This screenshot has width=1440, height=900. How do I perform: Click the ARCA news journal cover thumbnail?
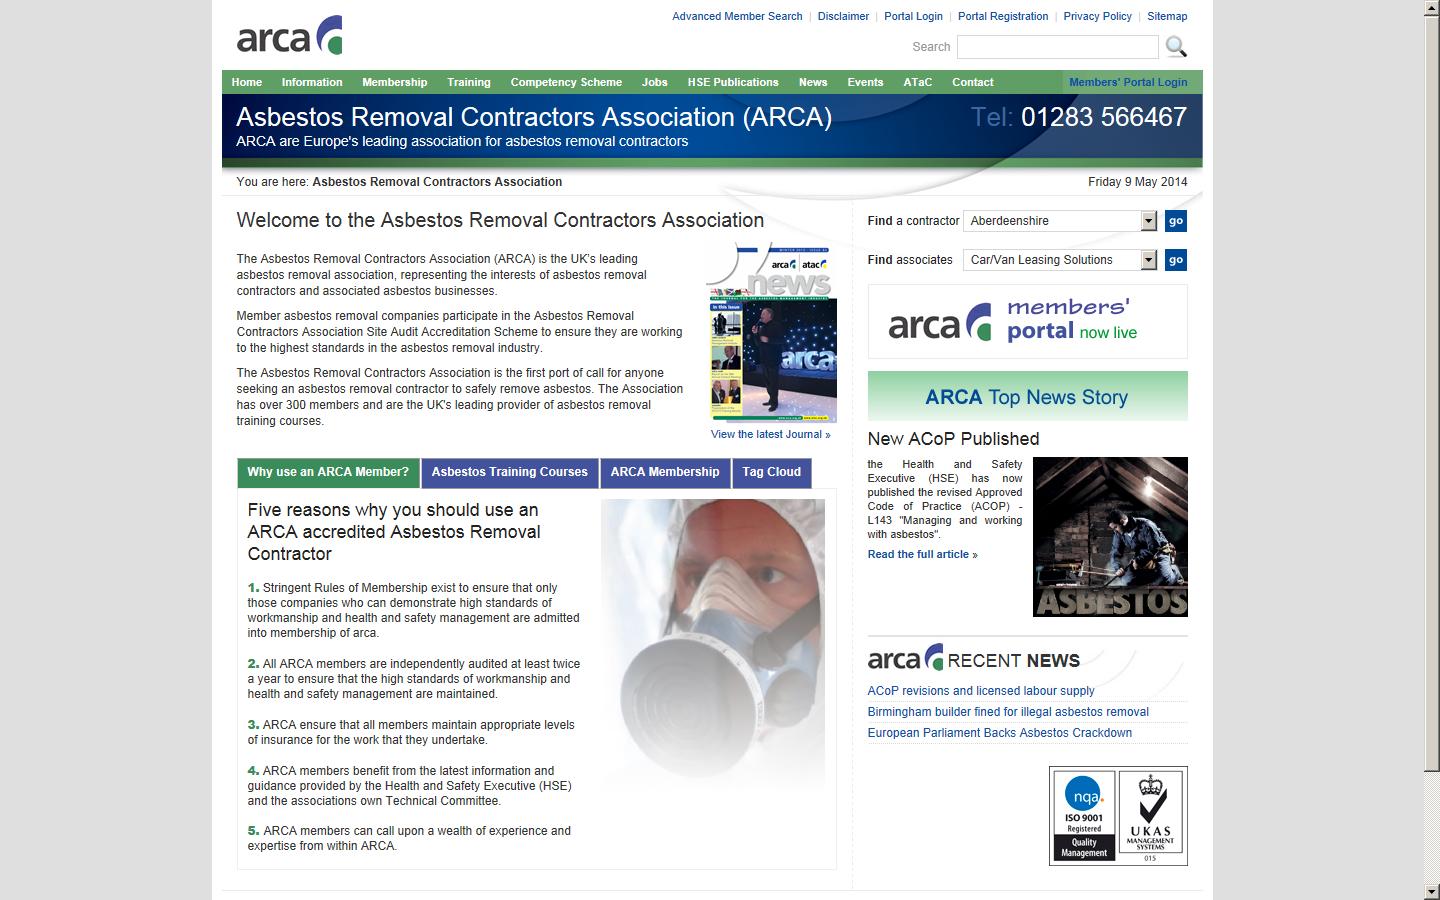(772, 335)
